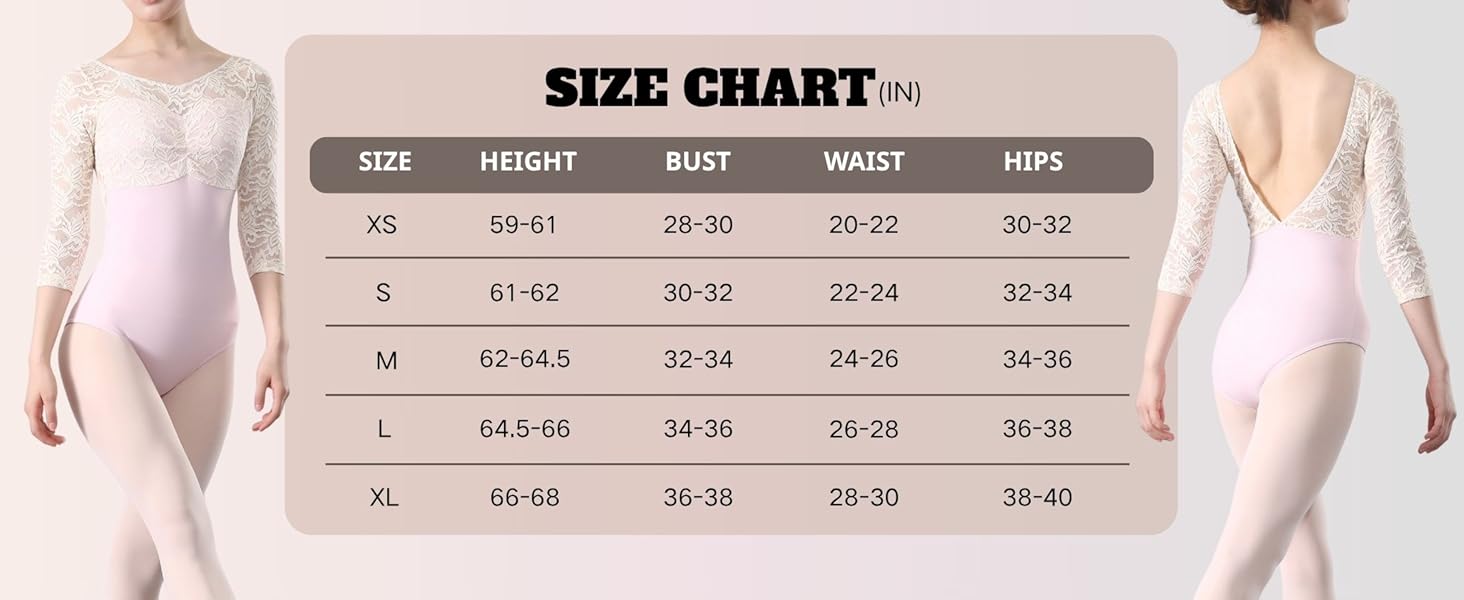
Task: Click the L size row label
Action: coord(384,429)
